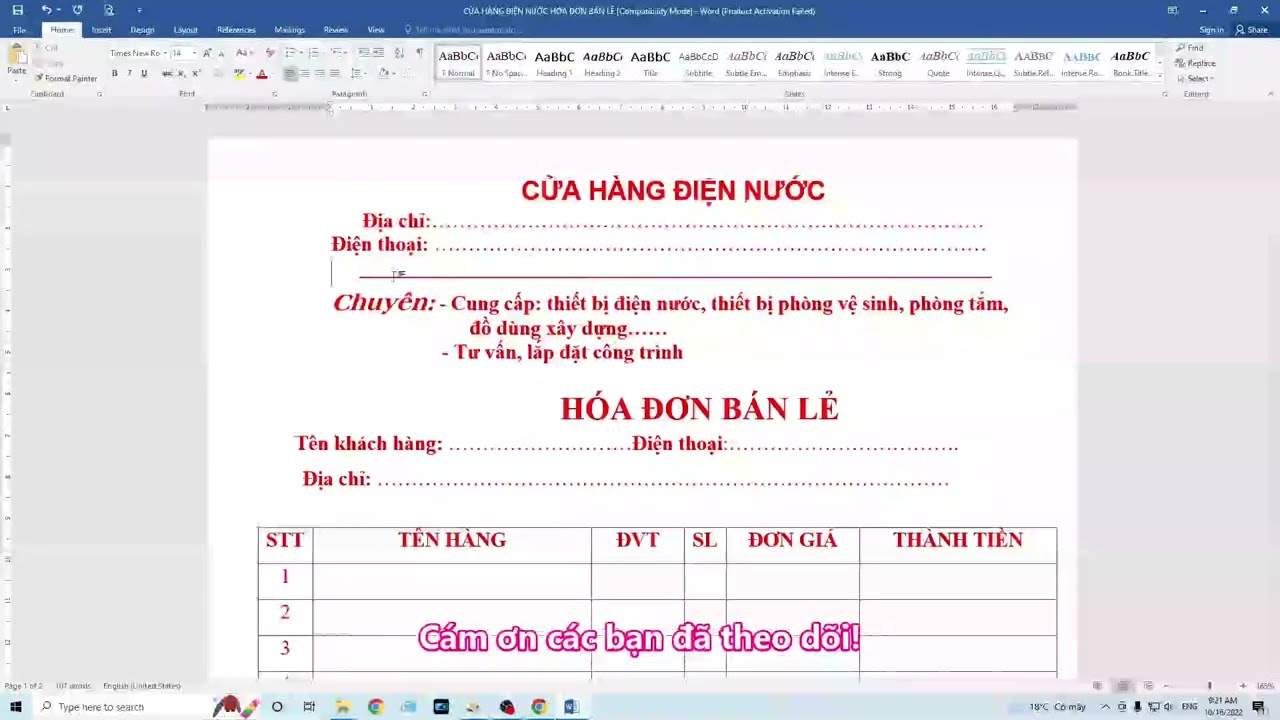
Task: Click the Redo/Repeat icon
Action: point(77,10)
